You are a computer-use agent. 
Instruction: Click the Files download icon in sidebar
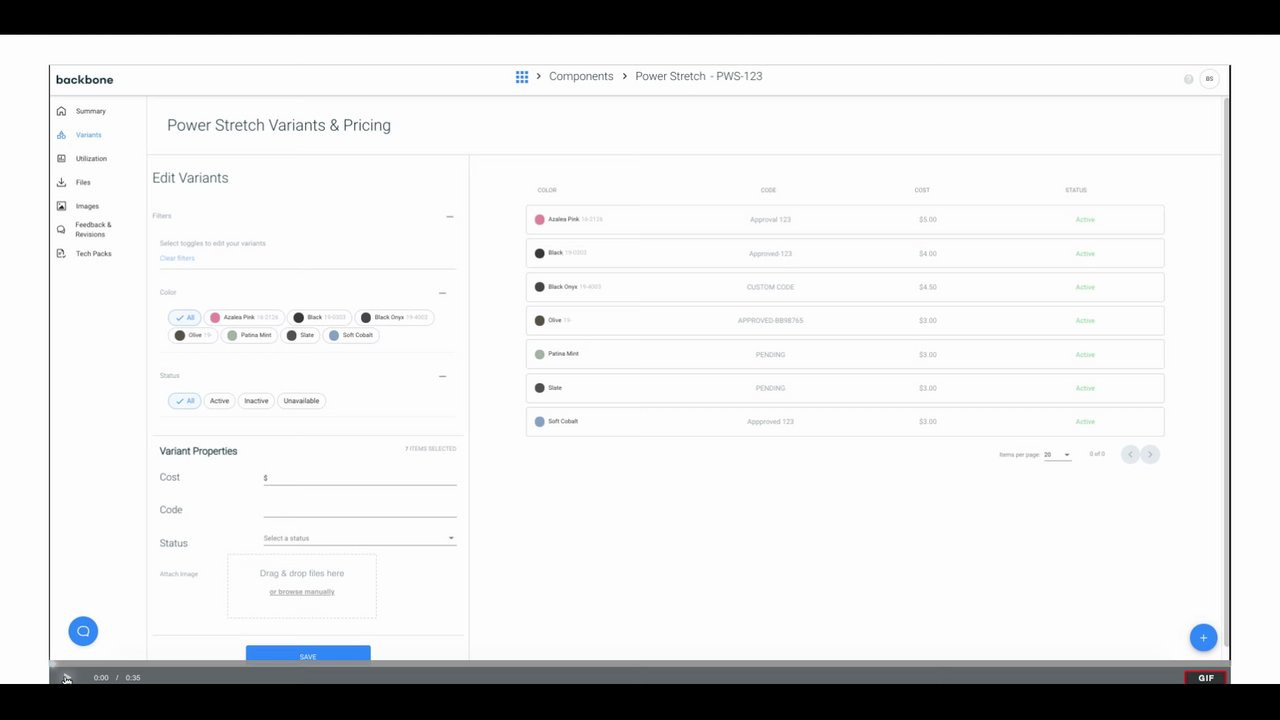[61, 182]
